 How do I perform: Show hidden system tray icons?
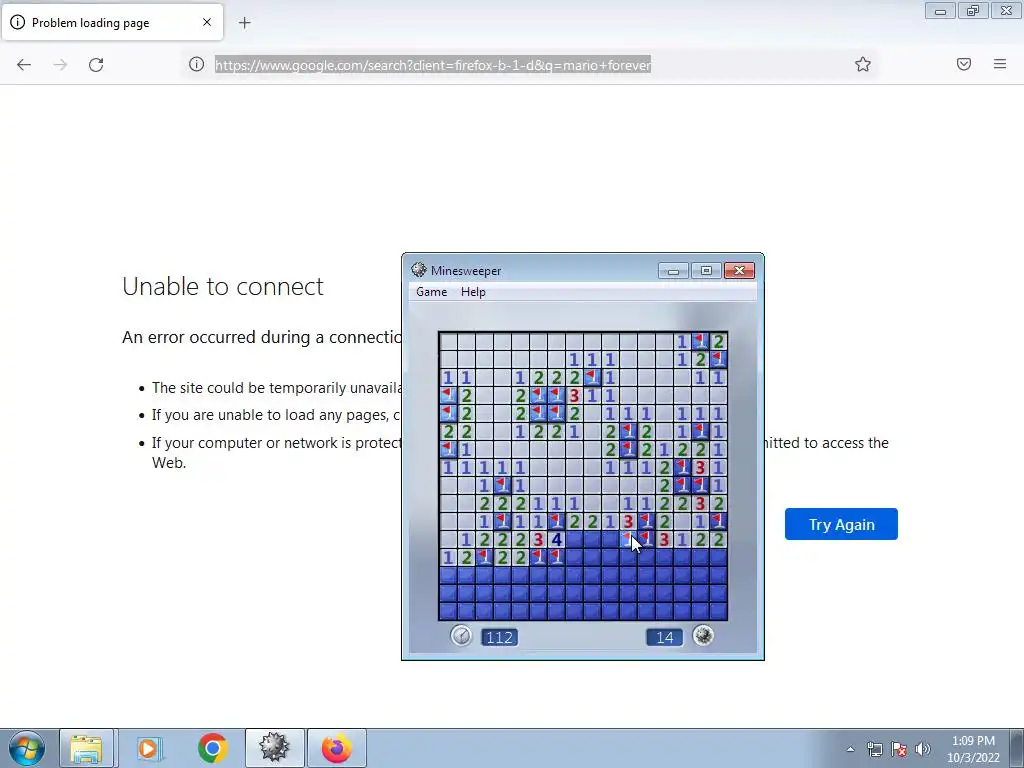pyautogui.click(x=850, y=749)
